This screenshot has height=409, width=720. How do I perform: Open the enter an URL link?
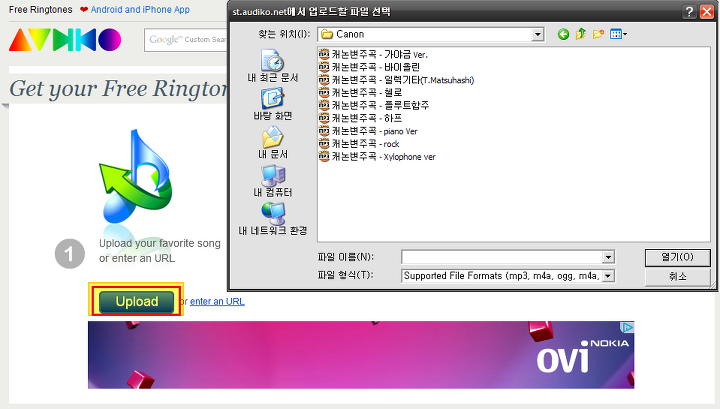217,302
